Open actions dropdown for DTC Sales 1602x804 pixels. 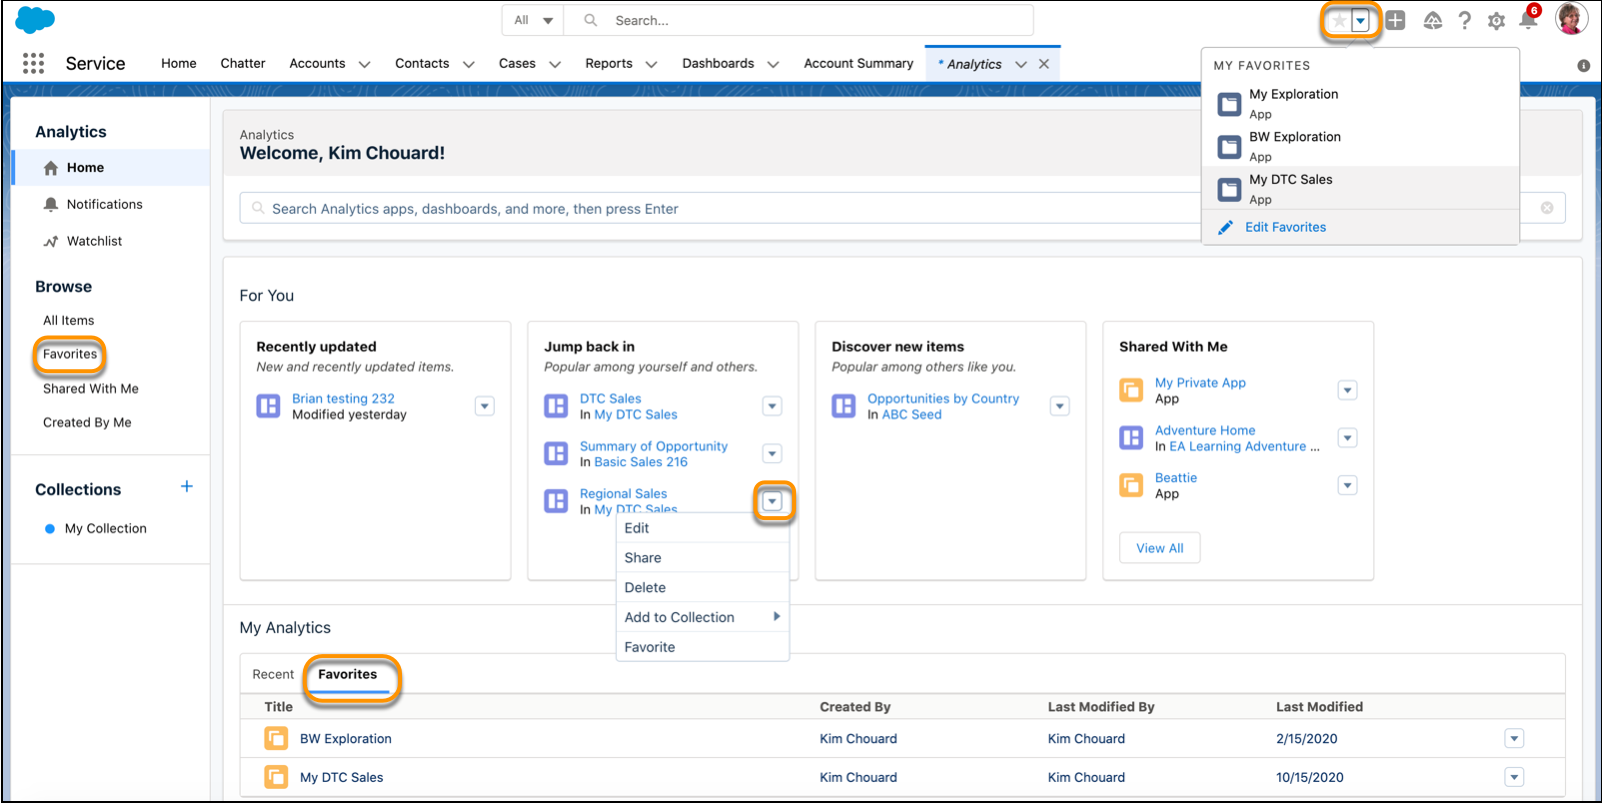772,406
